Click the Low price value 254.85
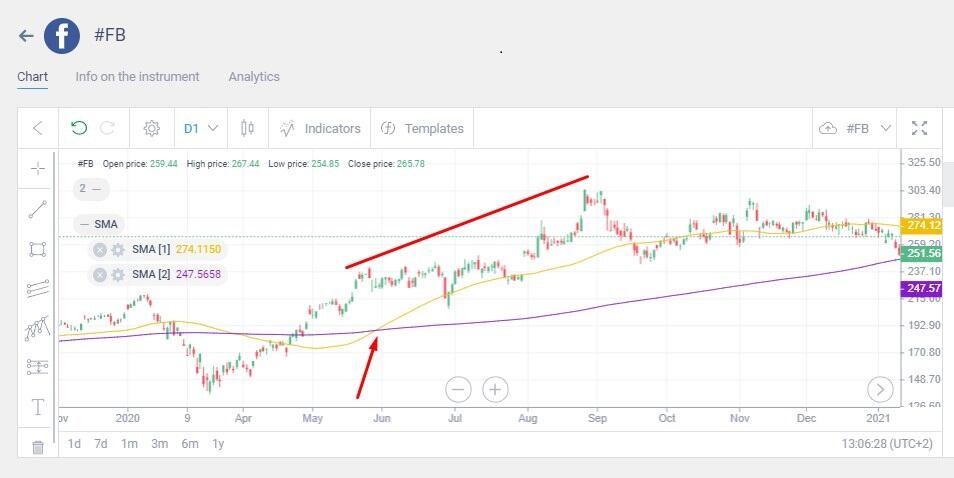 (325, 164)
